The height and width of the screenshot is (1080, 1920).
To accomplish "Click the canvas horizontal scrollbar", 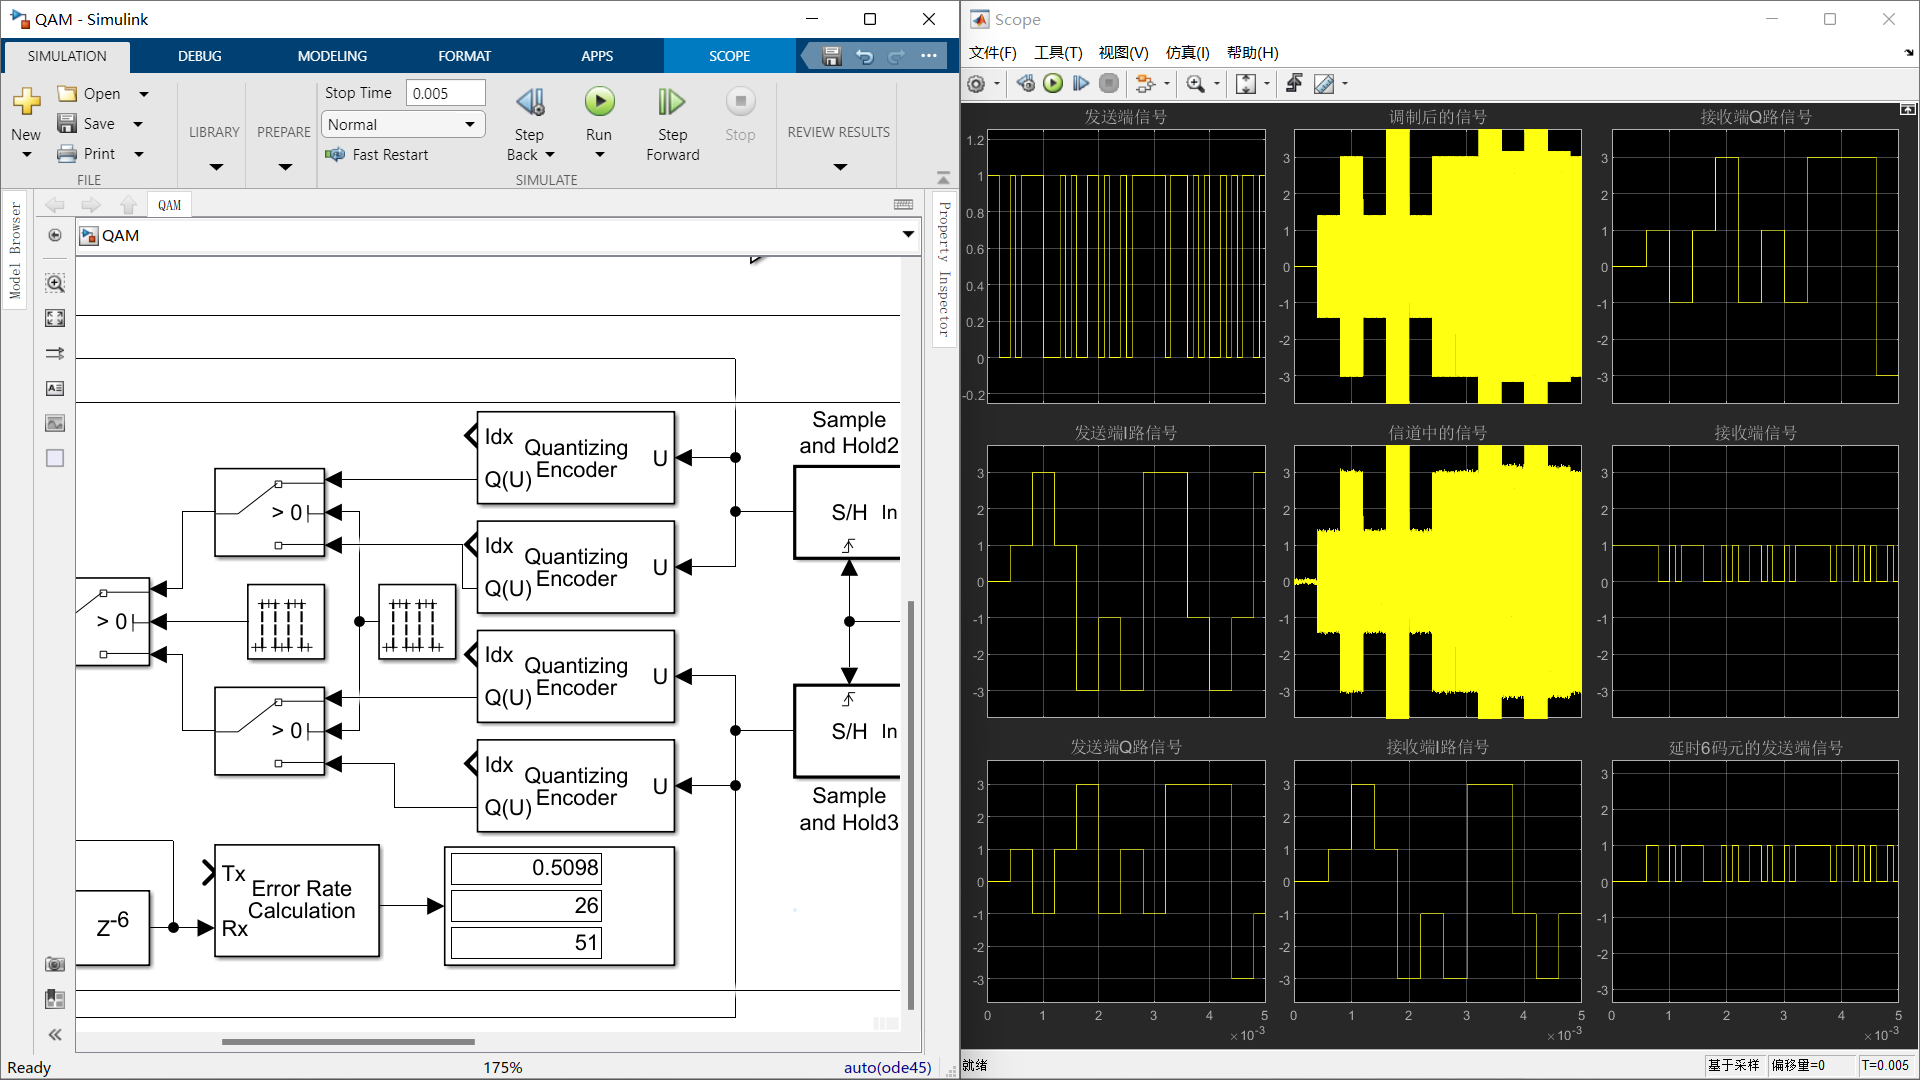I will click(348, 1042).
